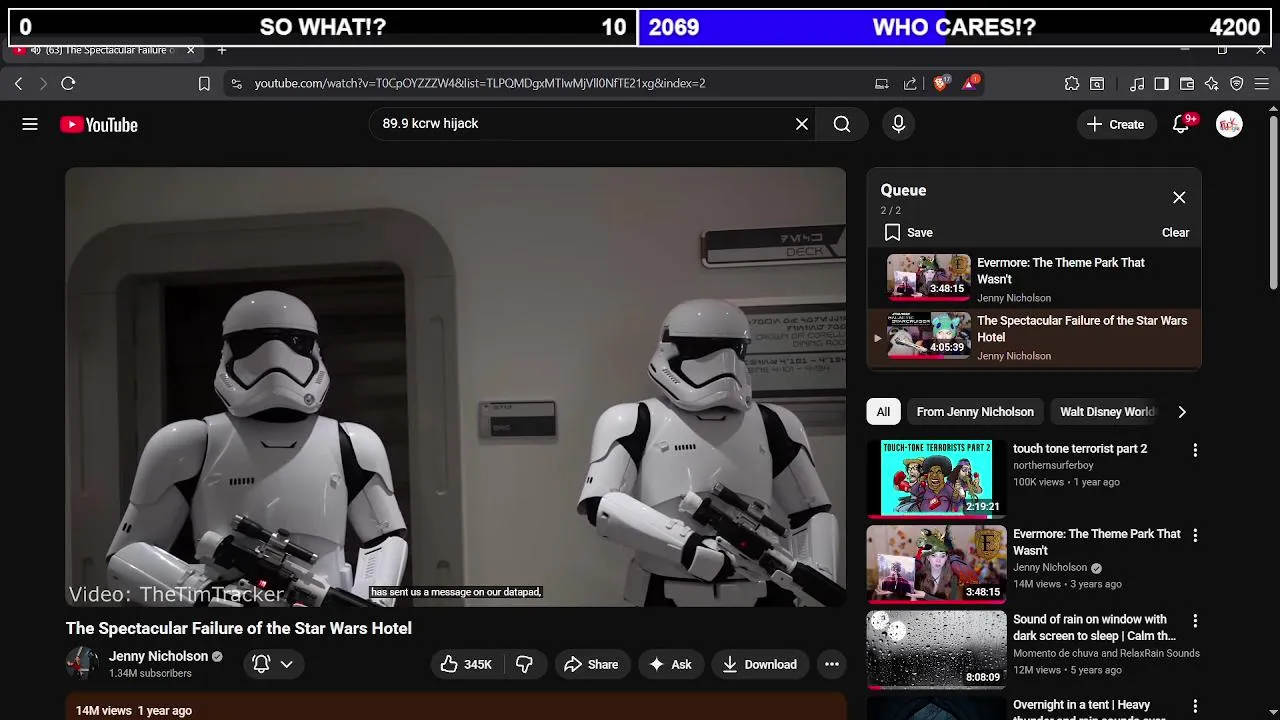Viewport: 1280px width, 720px height.
Task: Clear the queue
Action: (1175, 233)
